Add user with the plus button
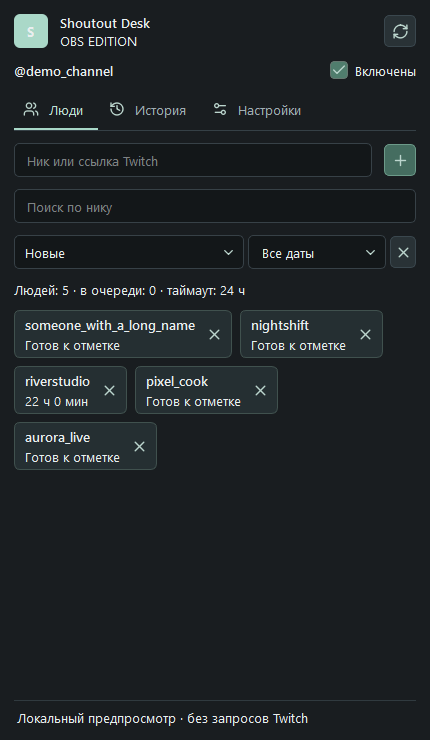The width and height of the screenshot is (430, 740). click(x=400, y=160)
